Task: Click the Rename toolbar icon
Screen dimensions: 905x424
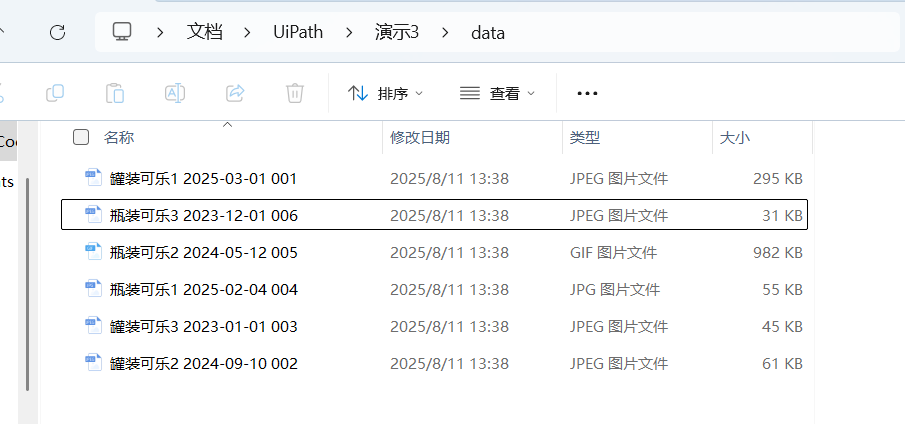Action: 174,93
